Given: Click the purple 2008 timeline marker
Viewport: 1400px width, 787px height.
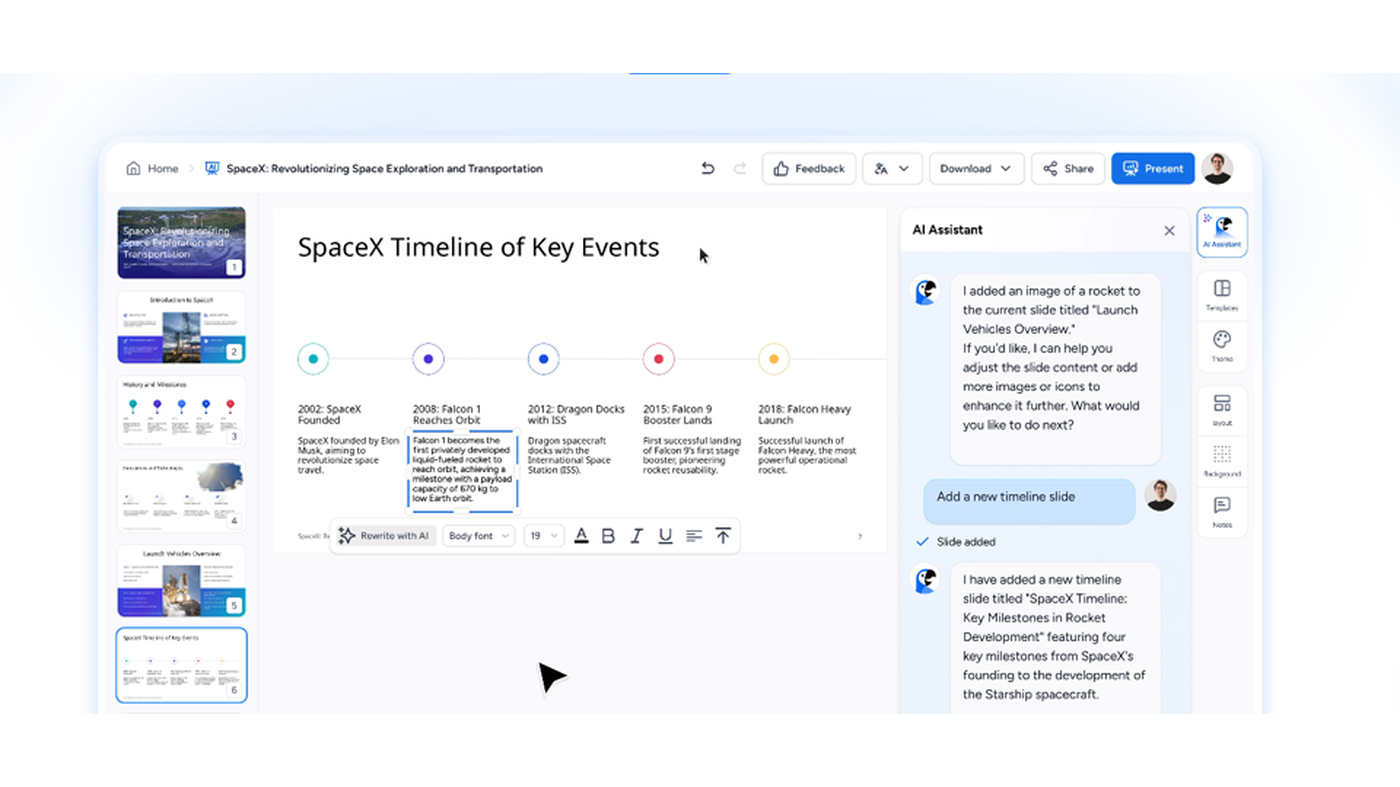Looking at the screenshot, I should [x=428, y=359].
